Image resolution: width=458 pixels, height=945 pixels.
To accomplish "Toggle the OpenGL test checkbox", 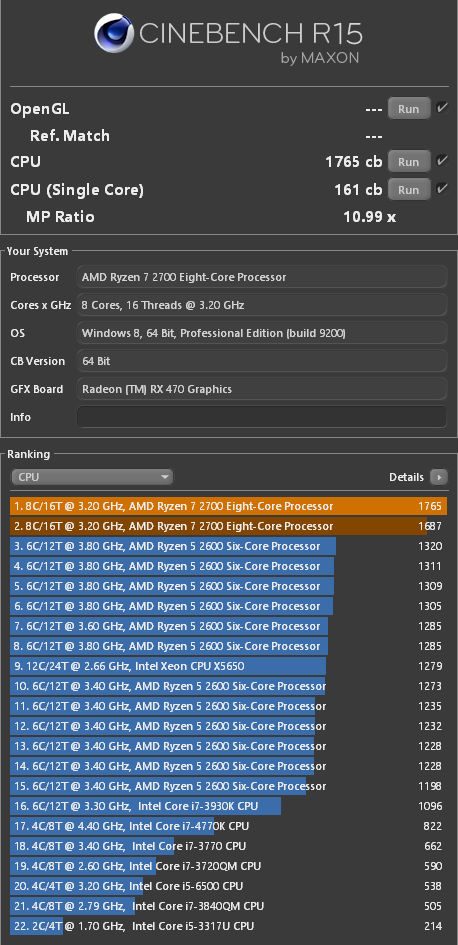I will click(442, 108).
